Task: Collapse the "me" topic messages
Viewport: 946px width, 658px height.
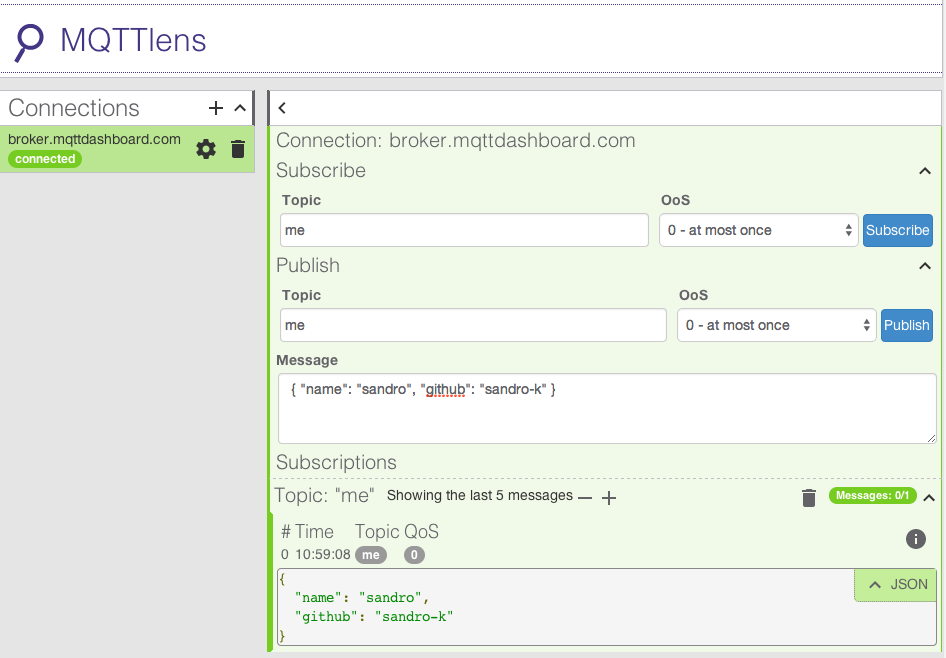Action: 929,497
